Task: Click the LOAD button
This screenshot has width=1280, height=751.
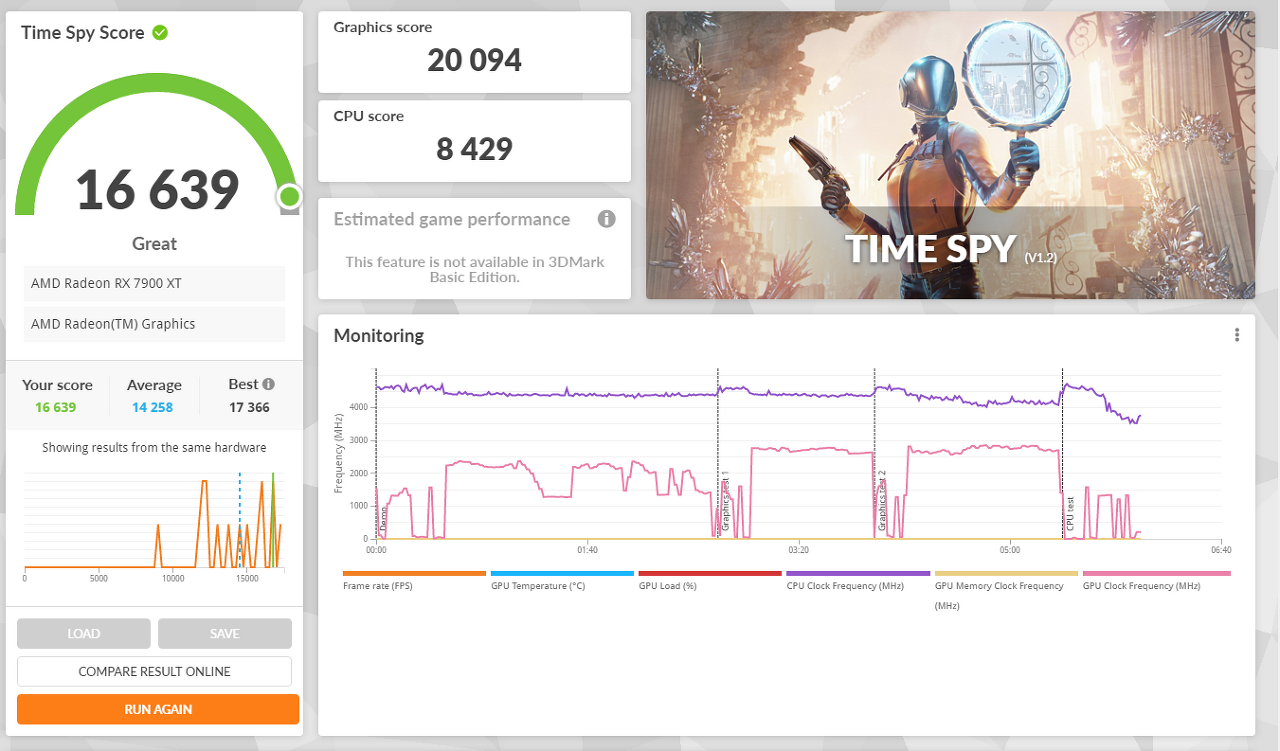Action: [84, 633]
